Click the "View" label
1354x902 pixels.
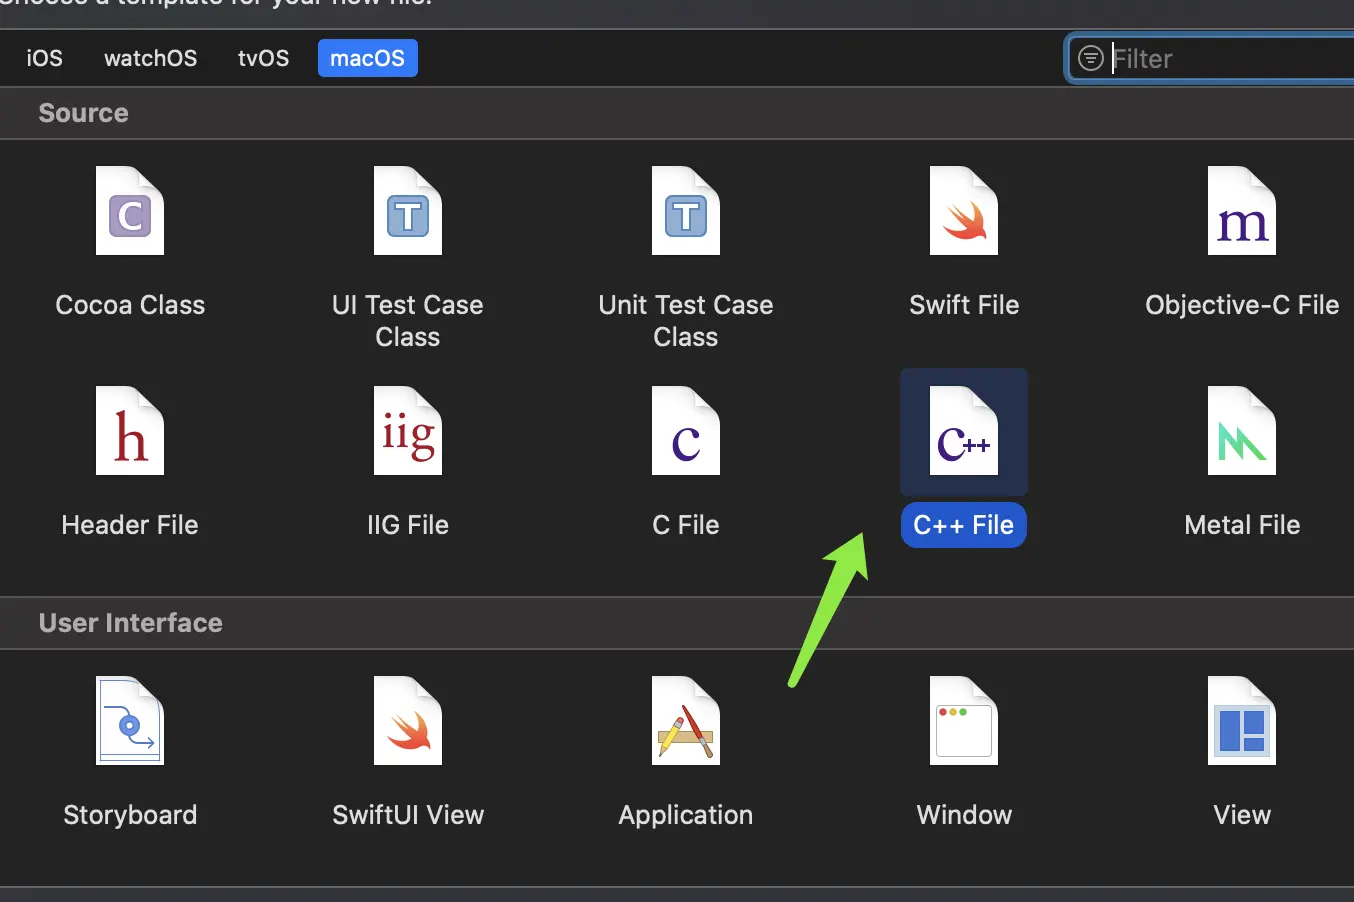(1242, 815)
